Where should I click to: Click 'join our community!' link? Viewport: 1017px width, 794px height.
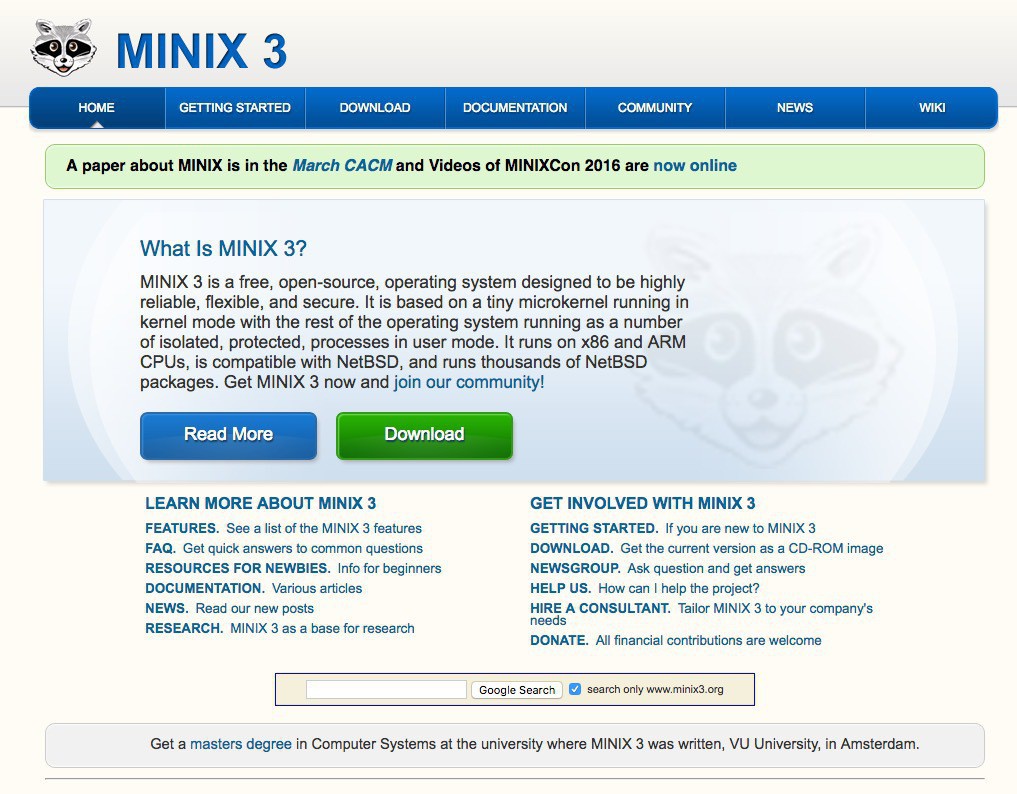[x=469, y=382]
